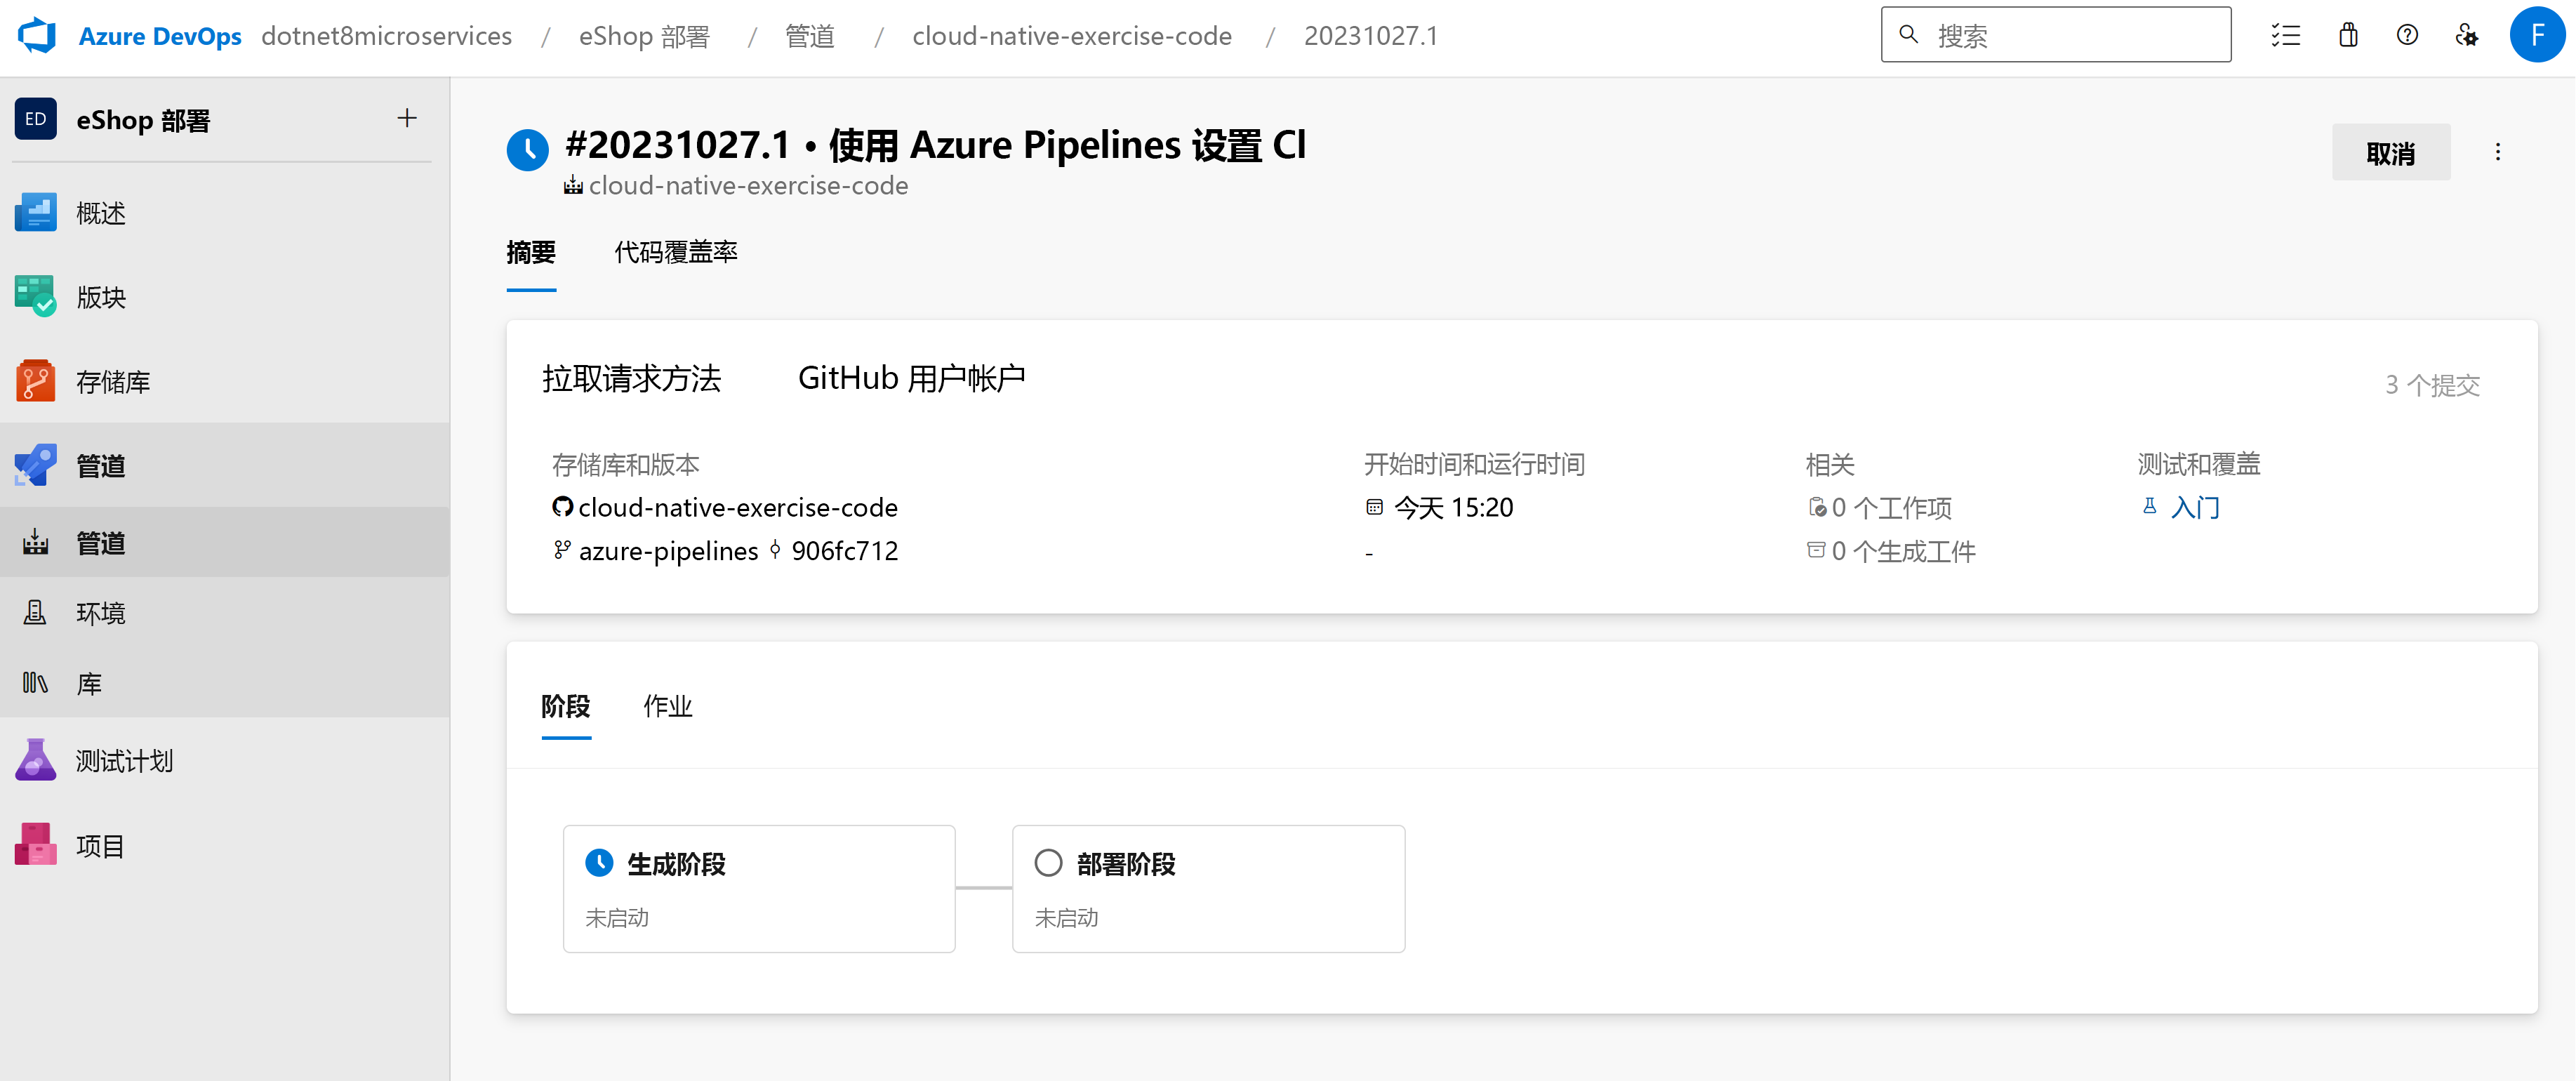This screenshot has width=2576, height=1081.
Task: Click the plus button beside eShop 部署
Action: click(406, 119)
